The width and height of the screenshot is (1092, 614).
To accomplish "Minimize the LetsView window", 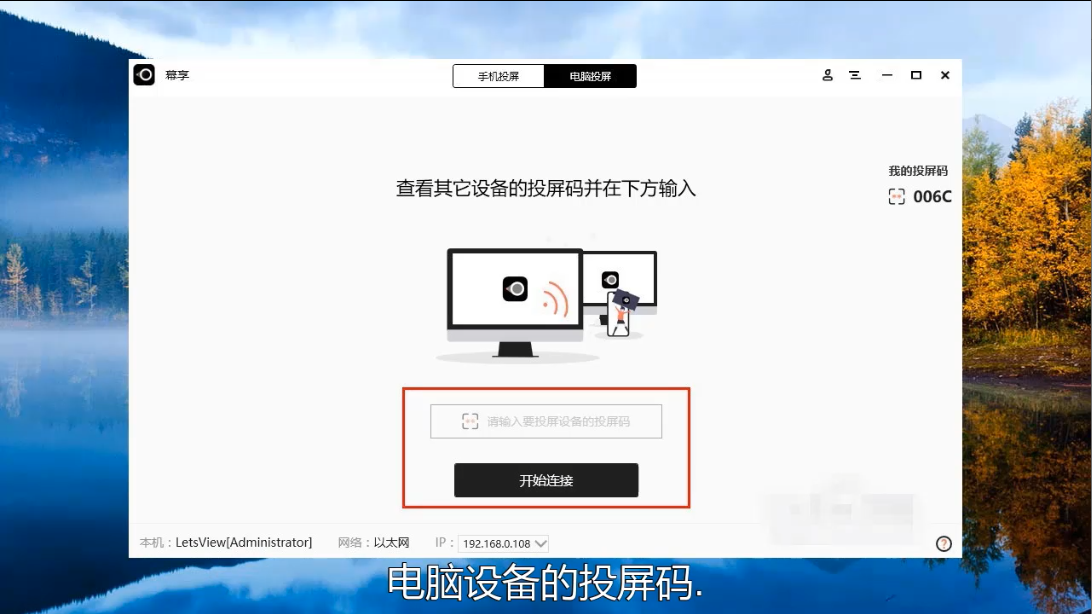I will click(886, 75).
